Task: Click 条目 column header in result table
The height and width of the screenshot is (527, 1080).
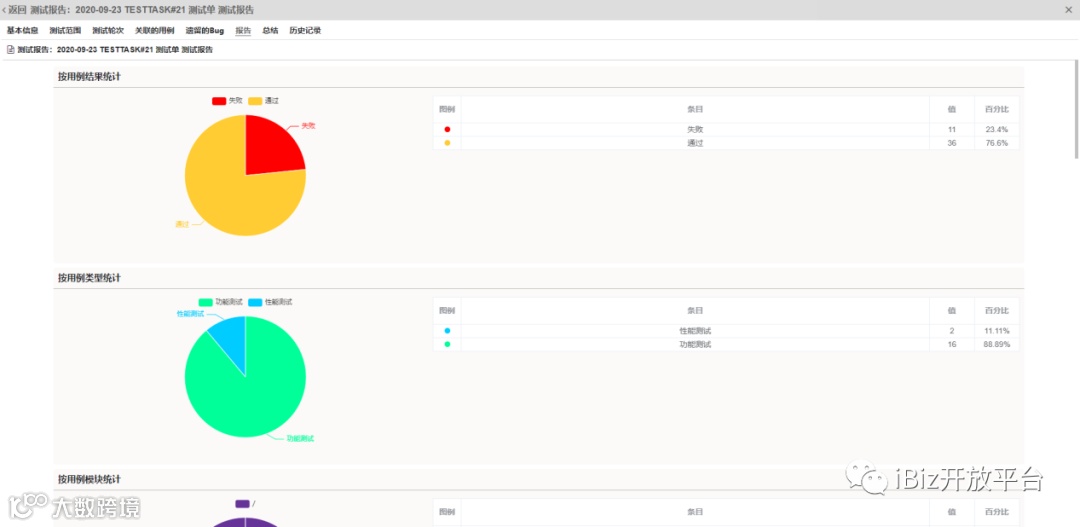Action: [695, 109]
